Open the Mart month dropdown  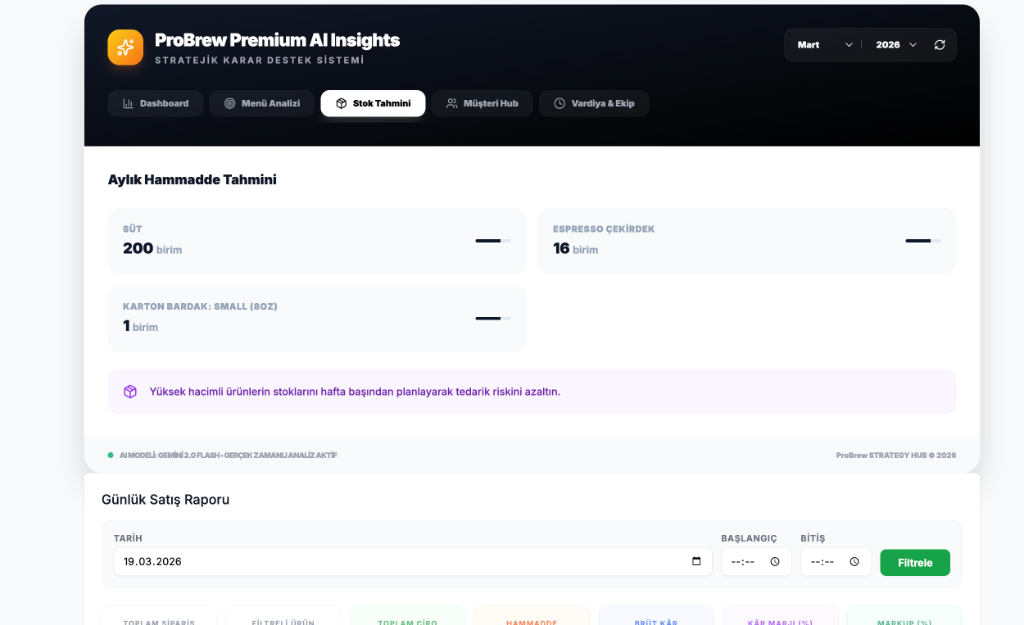824,45
